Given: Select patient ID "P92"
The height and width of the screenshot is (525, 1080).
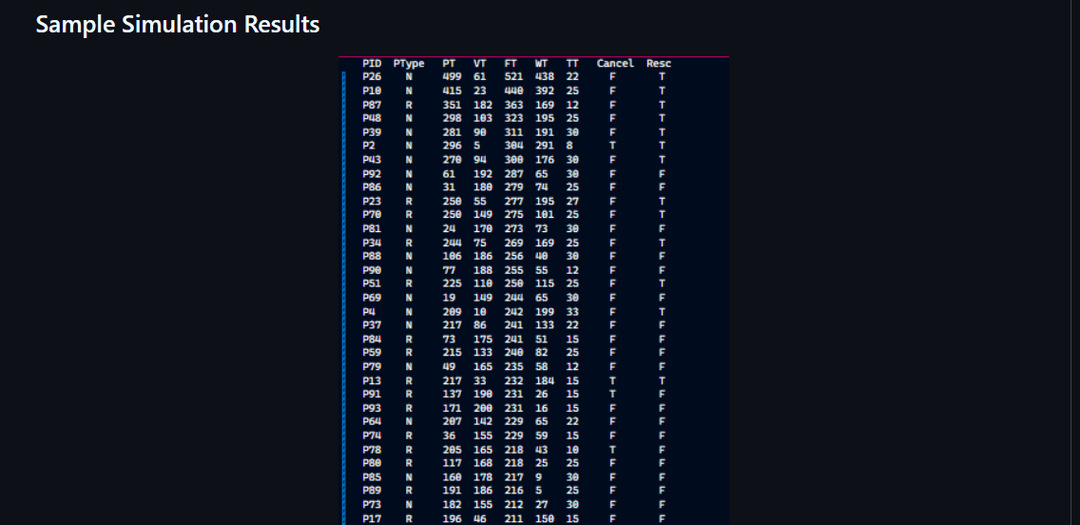Looking at the screenshot, I should (x=372, y=174).
